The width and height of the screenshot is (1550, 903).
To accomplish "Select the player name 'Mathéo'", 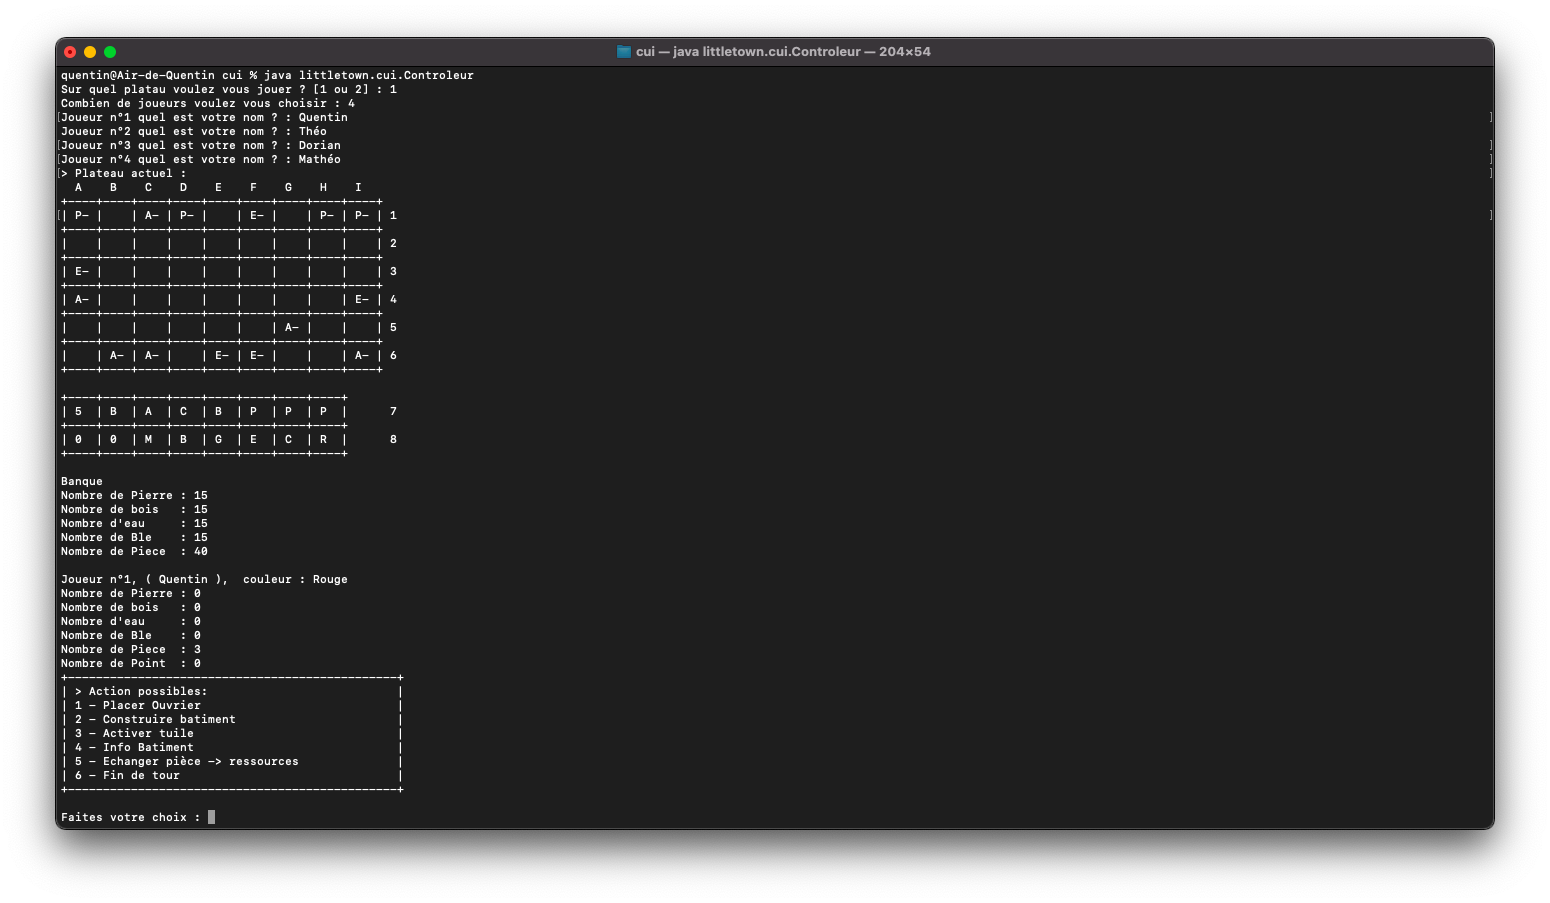I will 320,159.
